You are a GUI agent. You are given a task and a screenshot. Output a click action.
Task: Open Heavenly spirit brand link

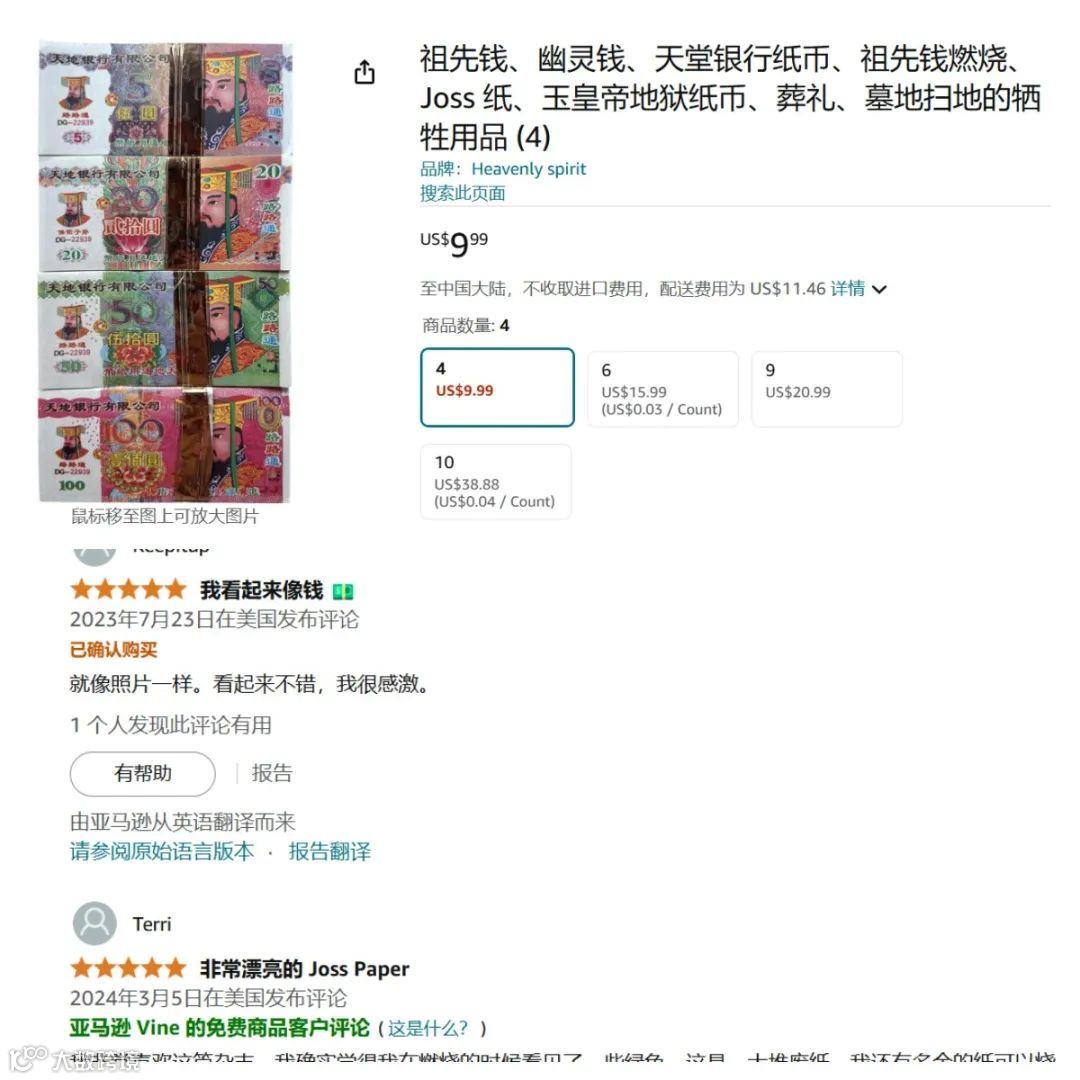point(528,169)
